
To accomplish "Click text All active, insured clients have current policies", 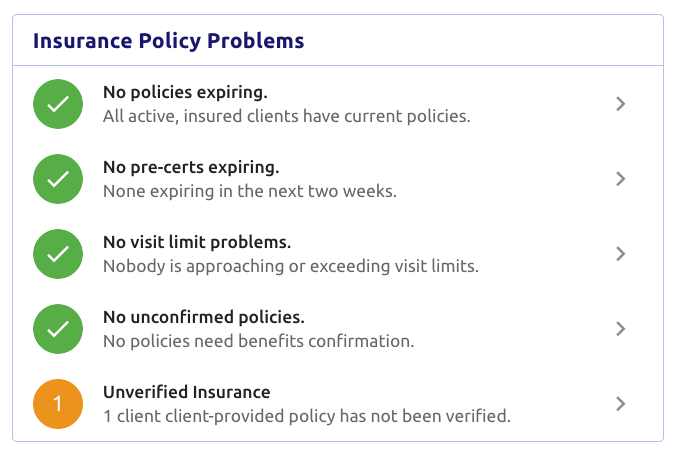I will point(287,116).
